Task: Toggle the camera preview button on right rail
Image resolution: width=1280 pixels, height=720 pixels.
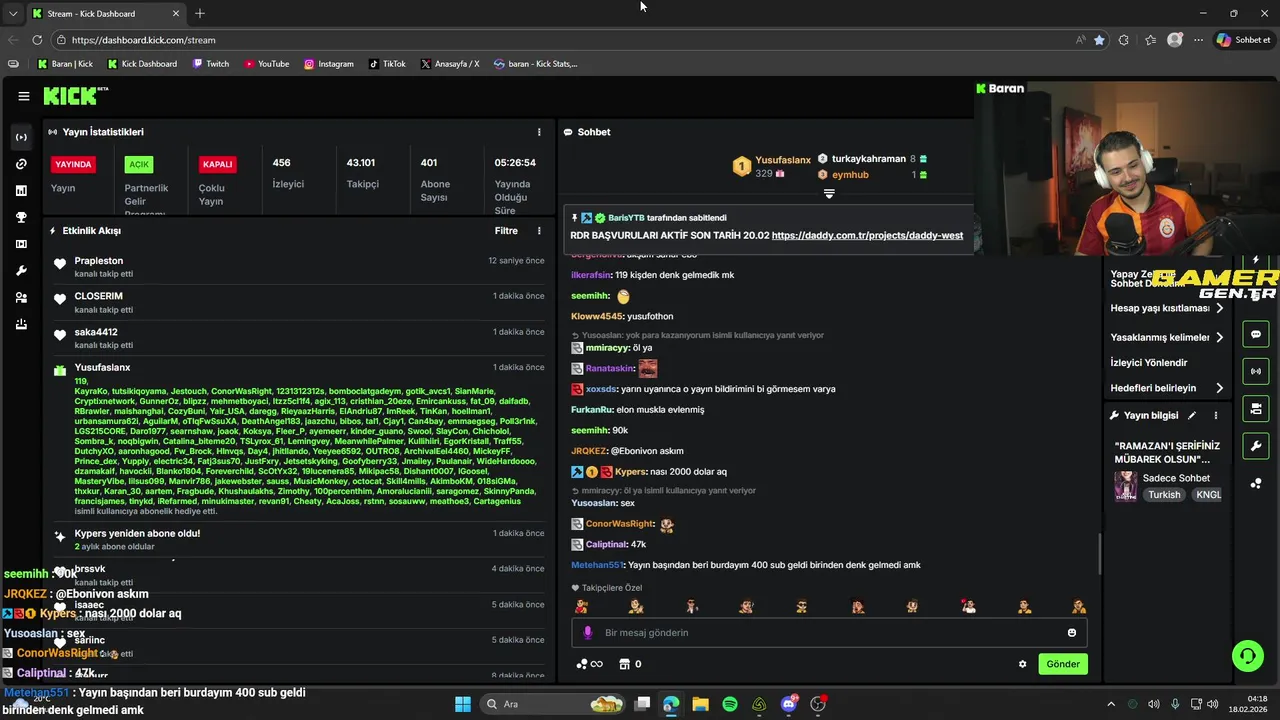Action: pos(1256,408)
